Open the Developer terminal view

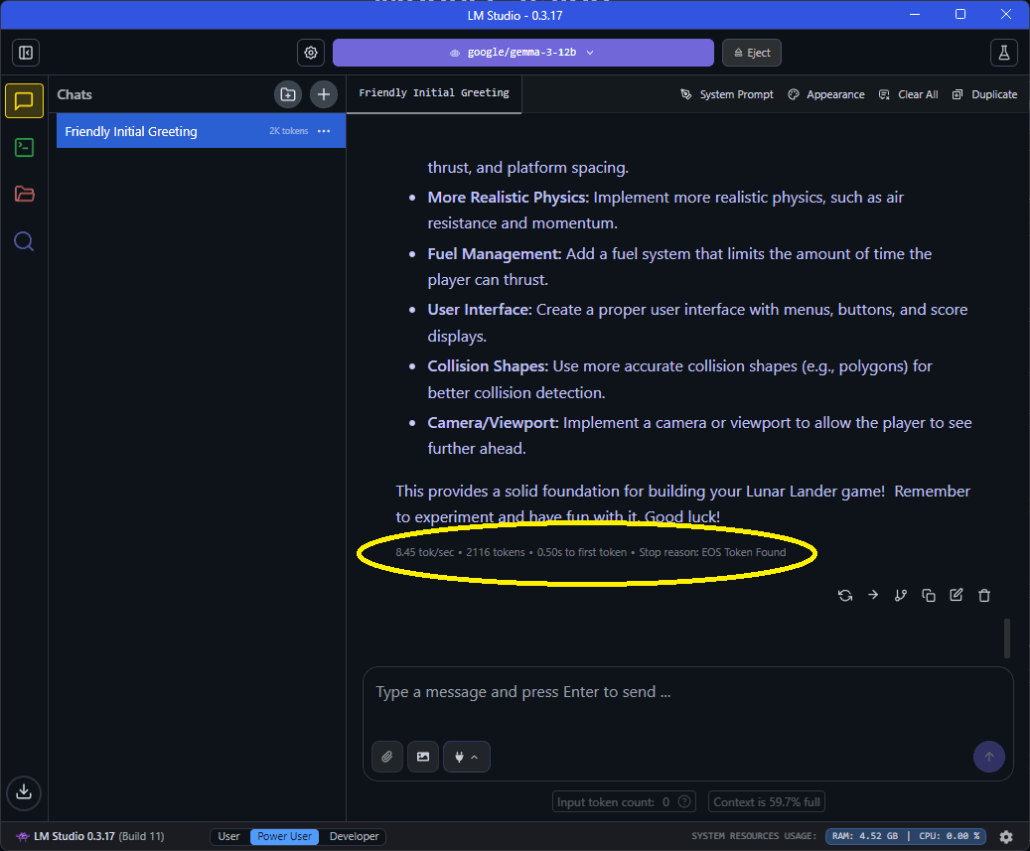pyautogui.click(x=24, y=147)
